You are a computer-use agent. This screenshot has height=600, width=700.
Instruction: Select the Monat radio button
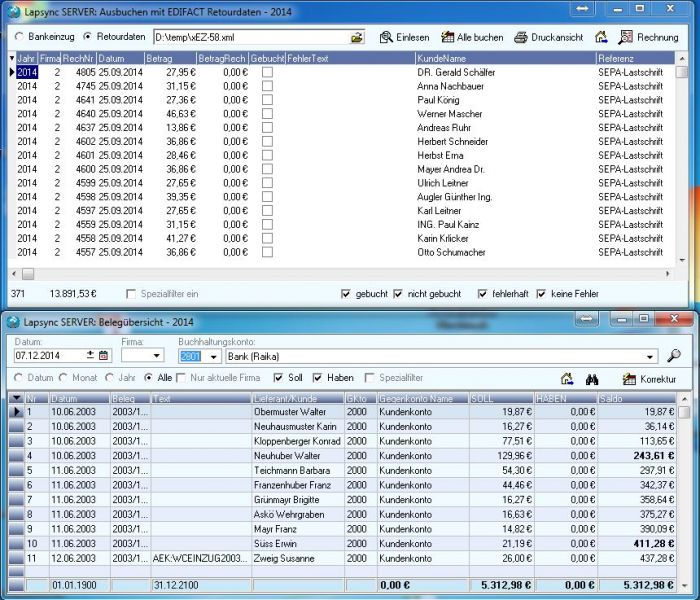click(x=65, y=378)
